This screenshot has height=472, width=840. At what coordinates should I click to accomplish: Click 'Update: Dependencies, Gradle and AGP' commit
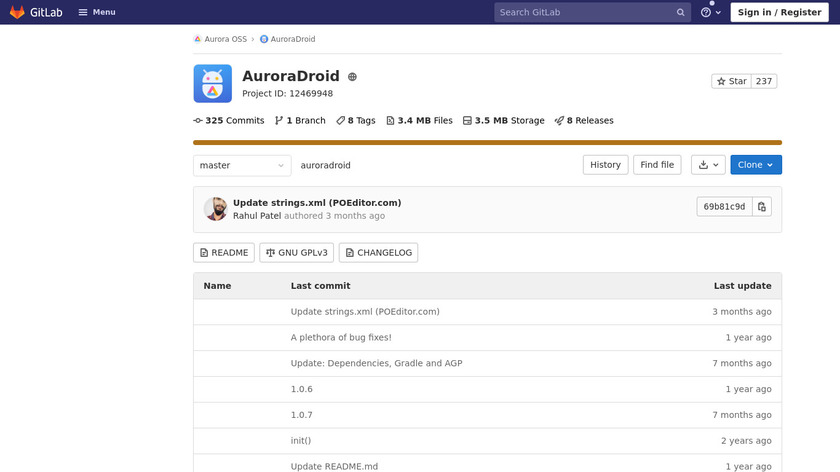click(377, 363)
